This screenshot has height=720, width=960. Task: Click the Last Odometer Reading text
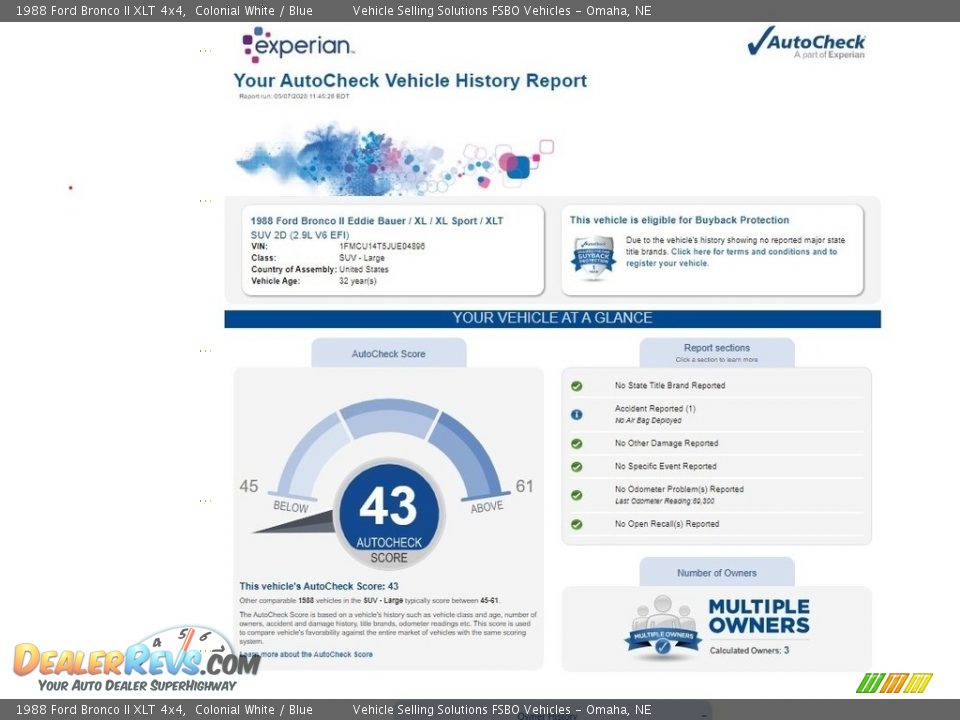point(664,501)
